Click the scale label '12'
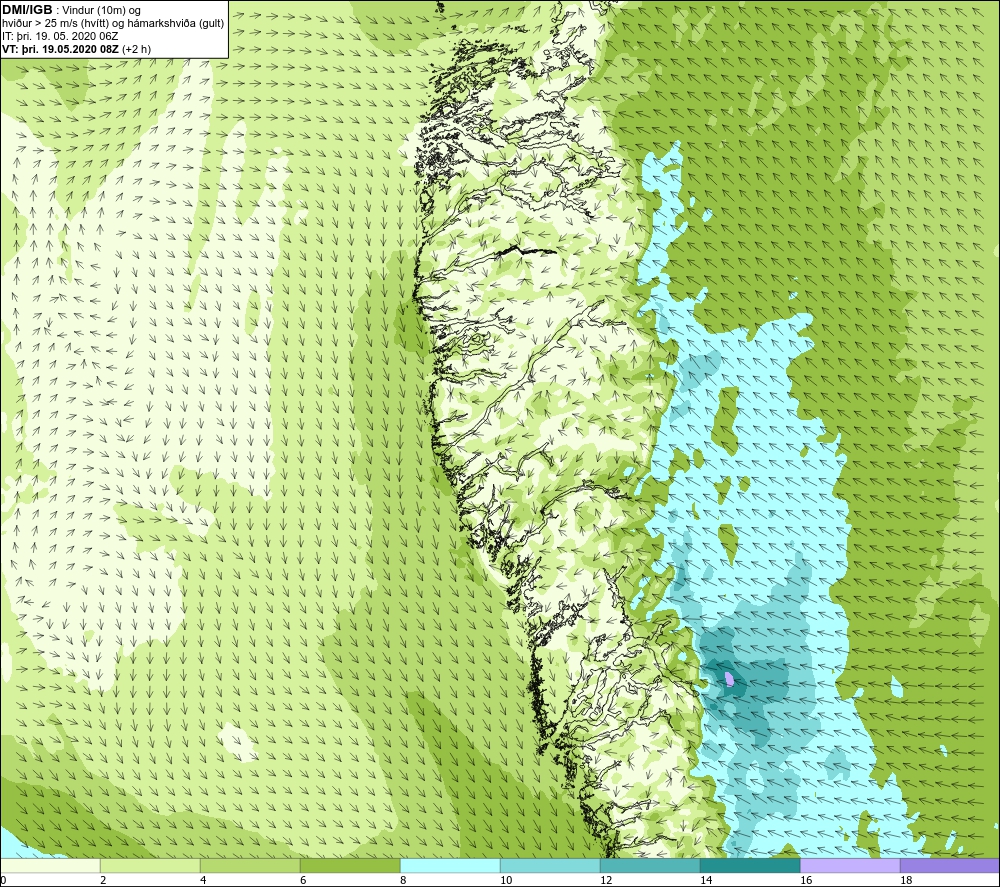 [x=606, y=880]
